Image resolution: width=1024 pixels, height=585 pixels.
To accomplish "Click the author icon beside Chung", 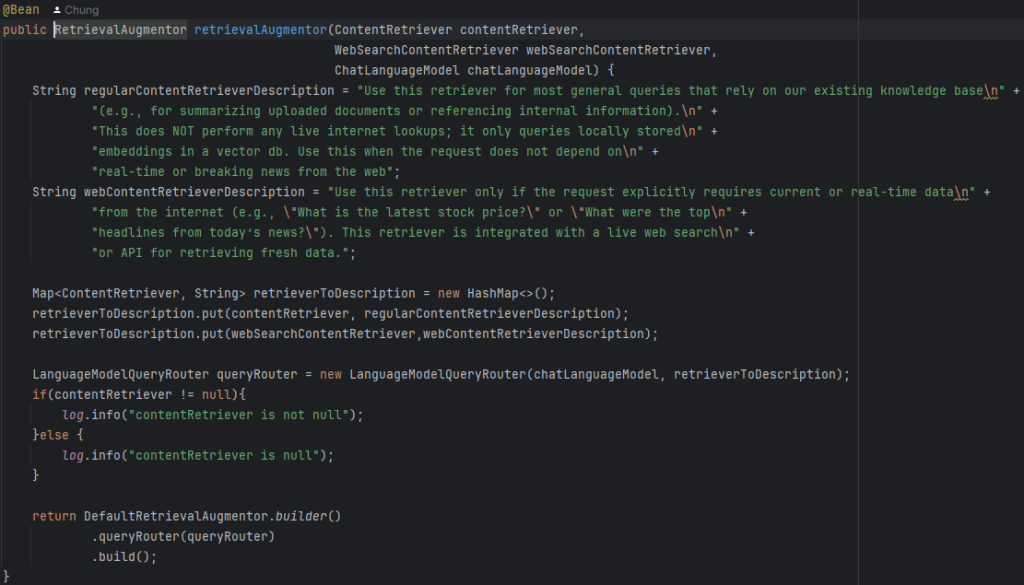I will (x=57, y=10).
